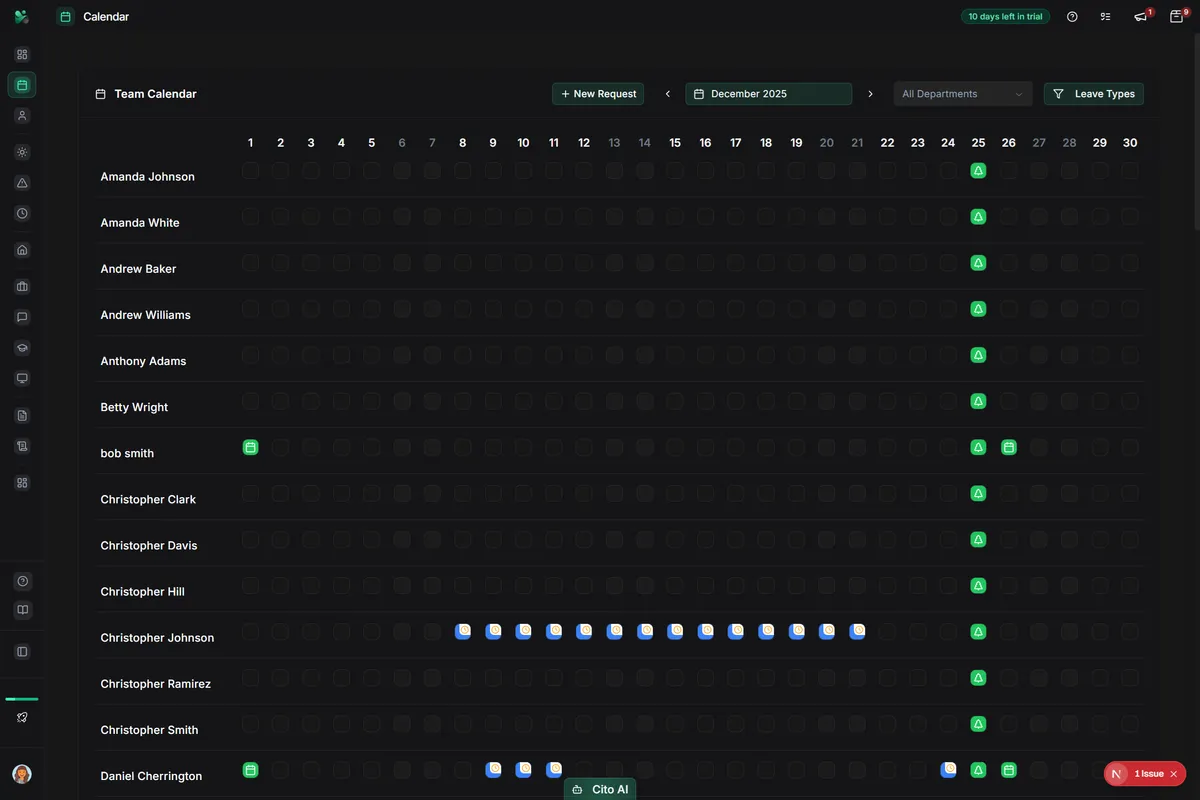This screenshot has height=800, width=1200.
Task: Open the dashboard icon below the app logo
Action: click(x=22, y=55)
